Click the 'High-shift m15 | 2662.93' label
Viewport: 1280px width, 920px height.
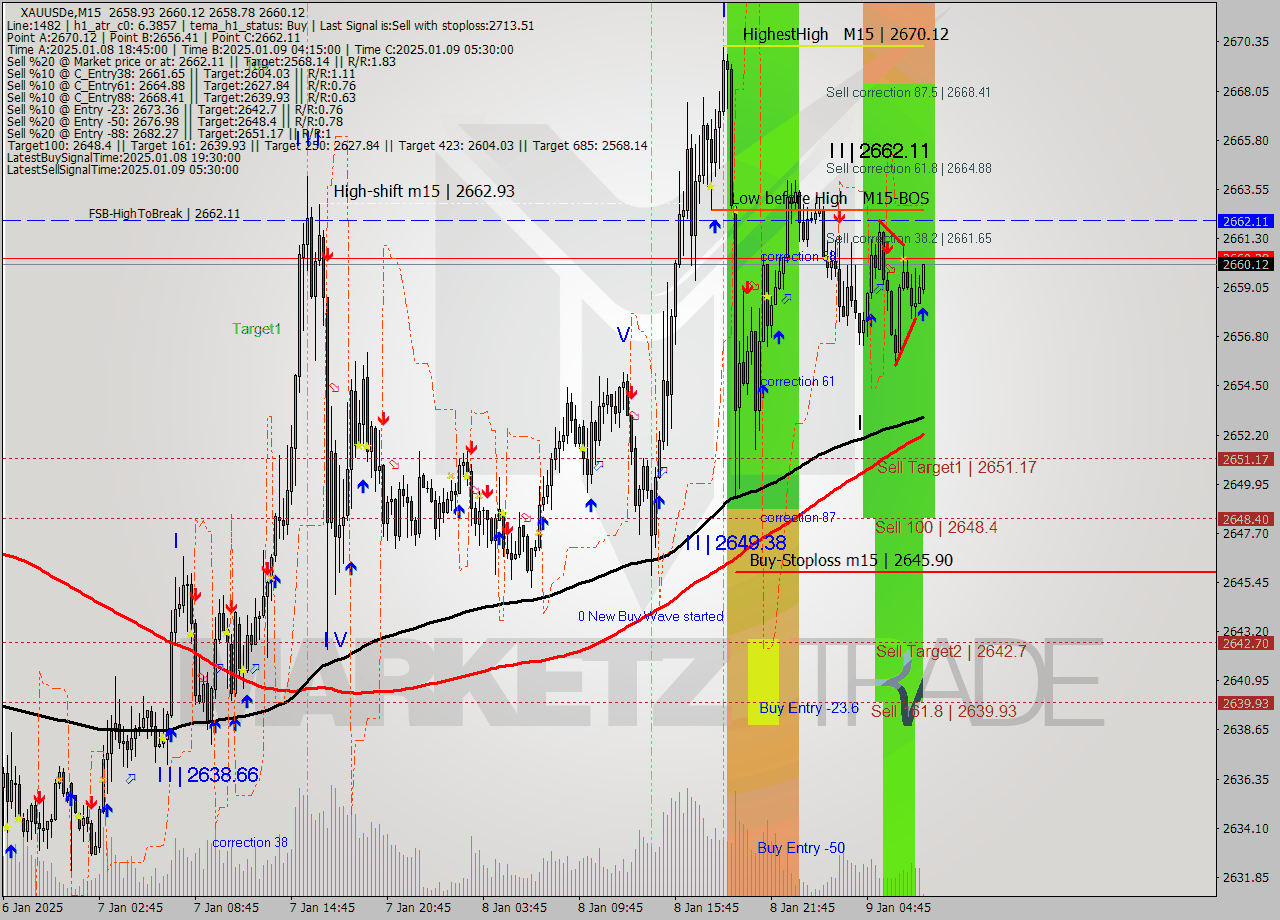(424, 191)
